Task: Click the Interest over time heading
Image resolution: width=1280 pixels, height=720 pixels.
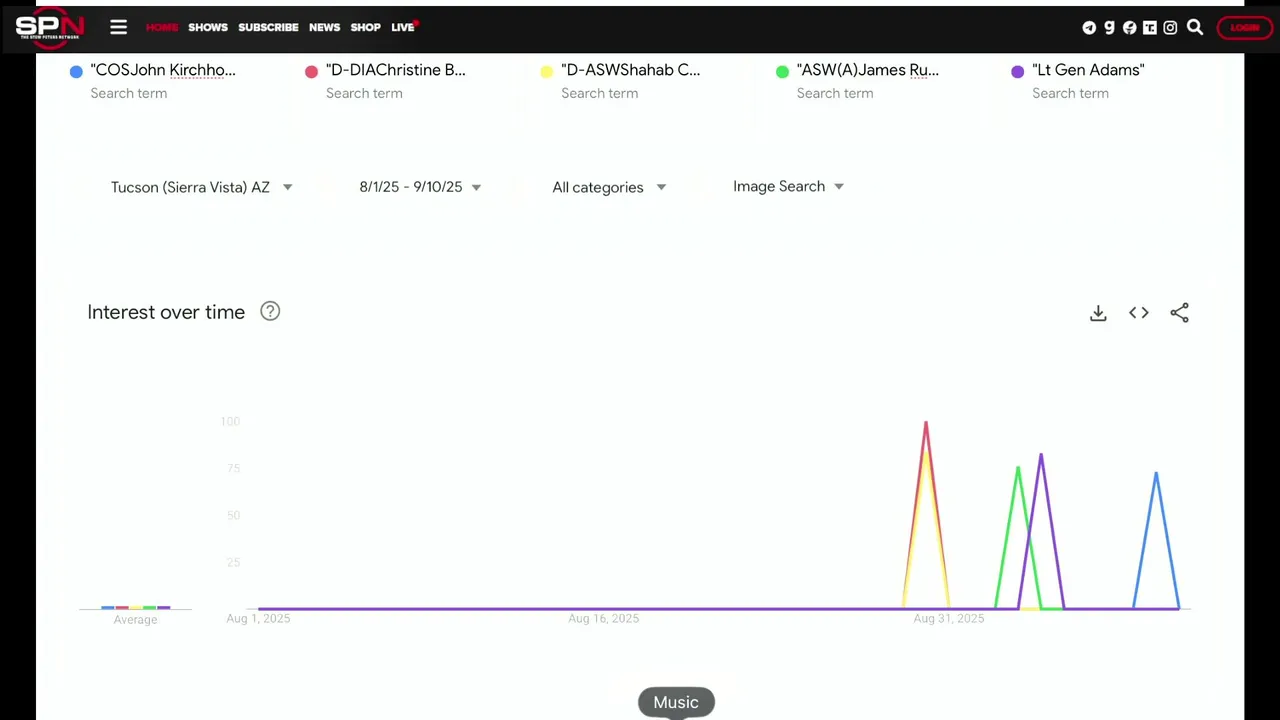Action: (x=166, y=312)
